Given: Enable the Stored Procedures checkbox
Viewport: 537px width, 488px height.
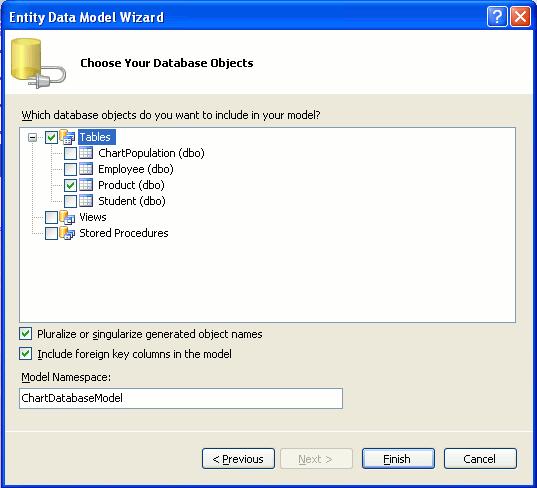Looking at the screenshot, I should pyautogui.click(x=51, y=234).
